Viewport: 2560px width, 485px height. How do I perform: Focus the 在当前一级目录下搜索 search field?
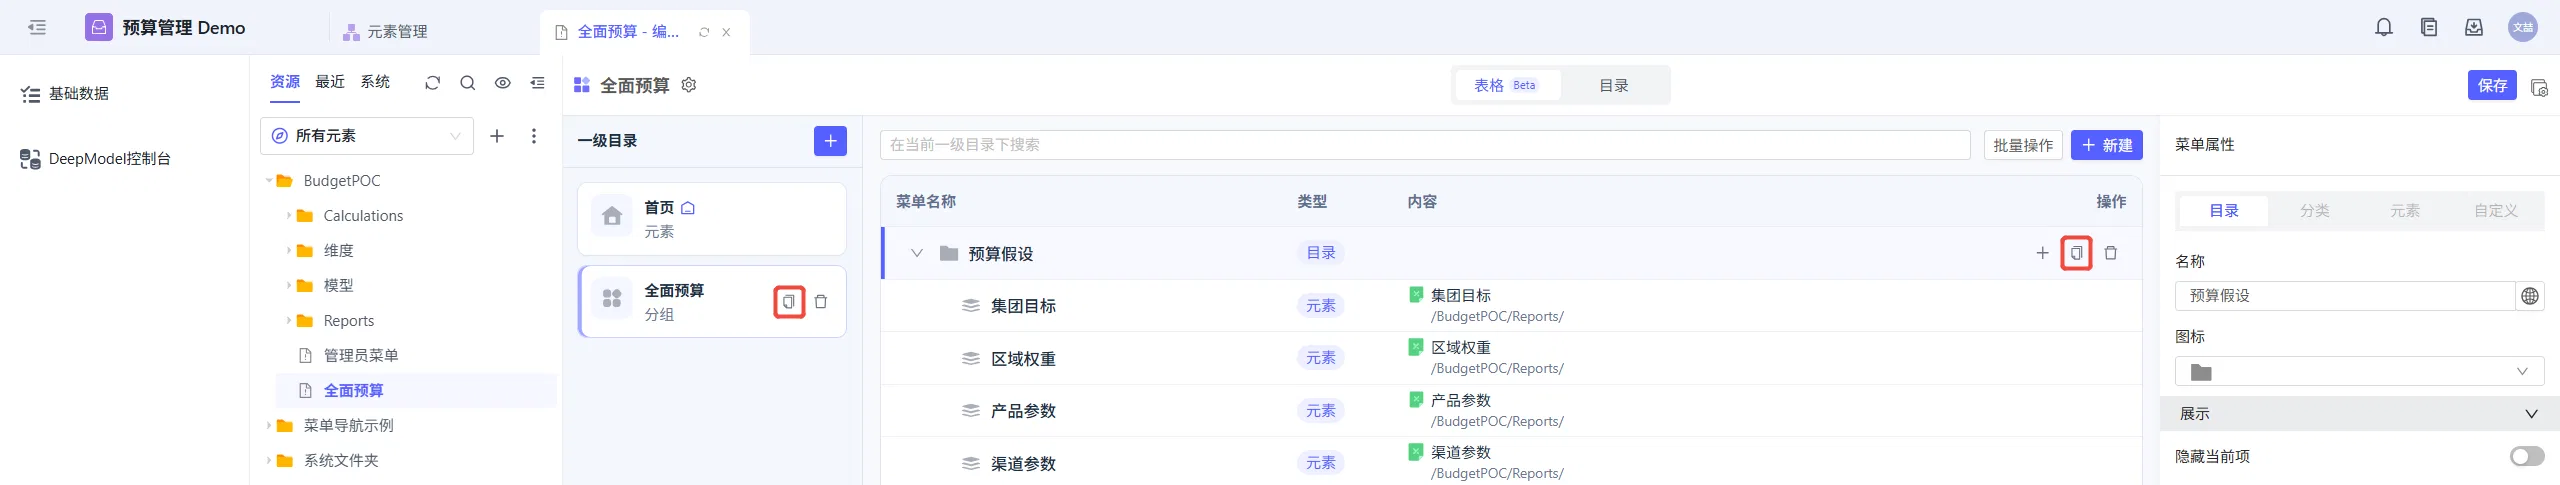[x=1425, y=145]
